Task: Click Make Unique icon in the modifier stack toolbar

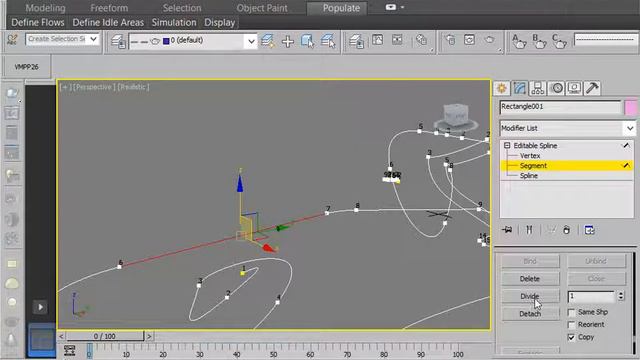Action: tap(551, 230)
